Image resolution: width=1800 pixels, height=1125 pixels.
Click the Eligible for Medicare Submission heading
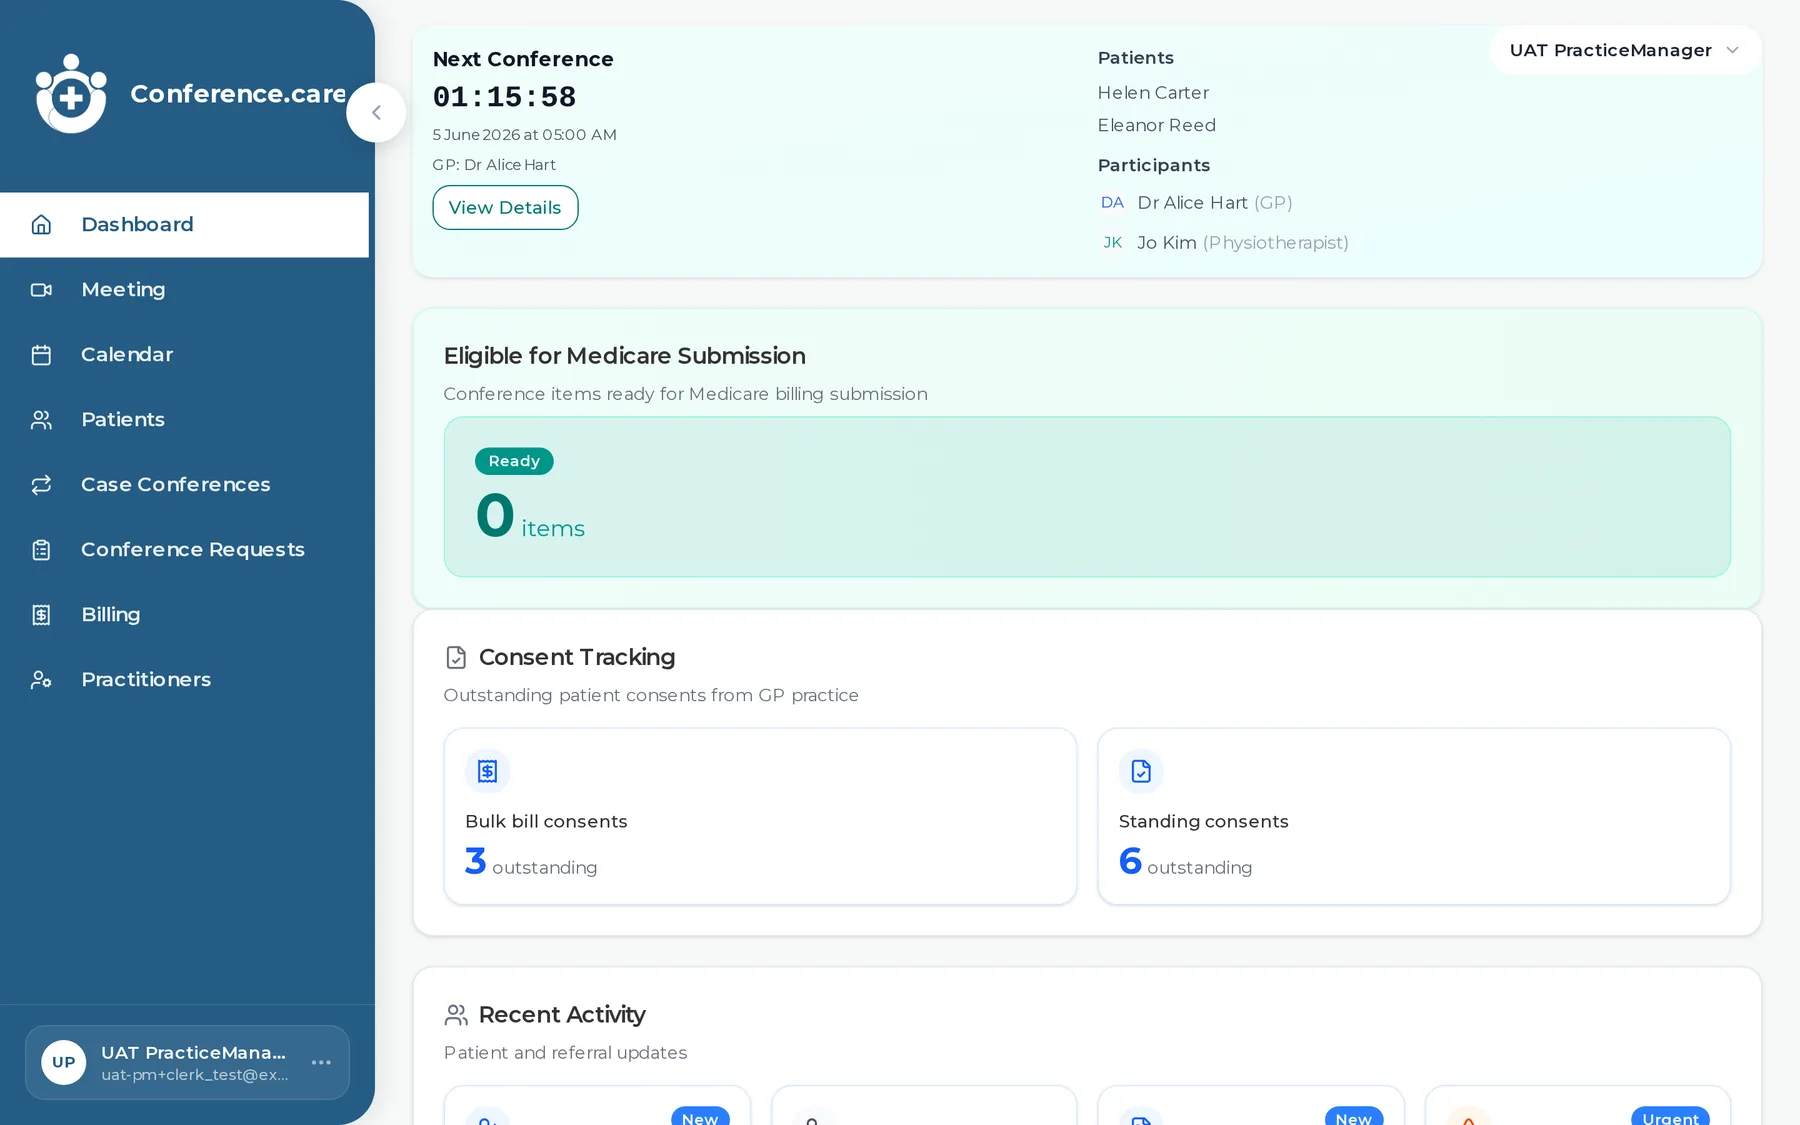pos(624,356)
